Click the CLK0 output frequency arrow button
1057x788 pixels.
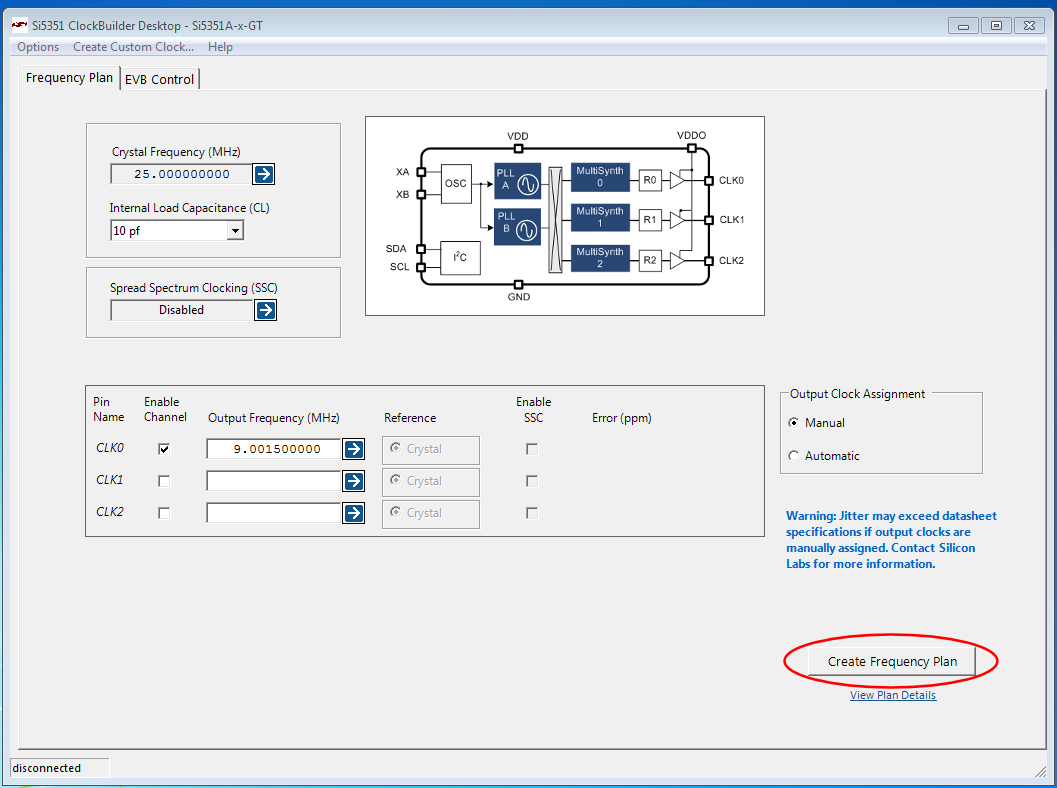[x=354, y=449]
